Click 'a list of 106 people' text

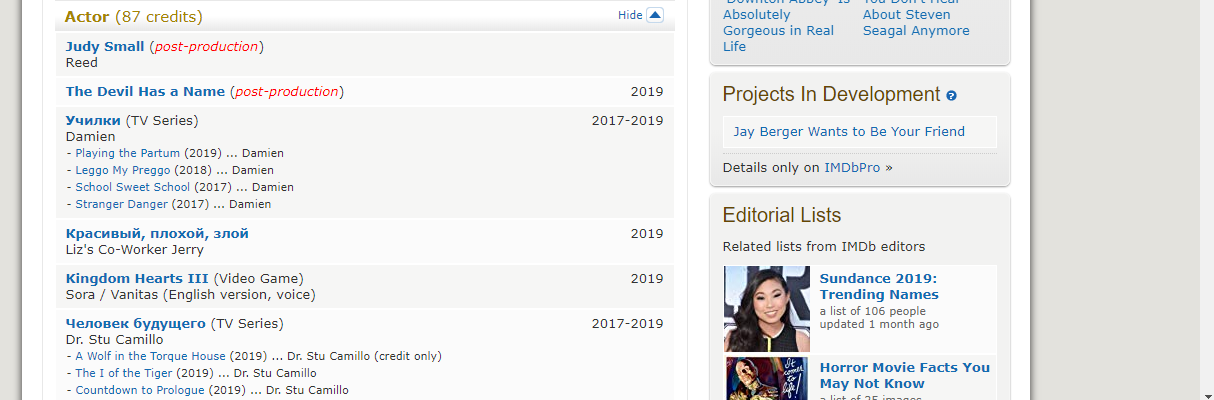click(x=872, y=311)
